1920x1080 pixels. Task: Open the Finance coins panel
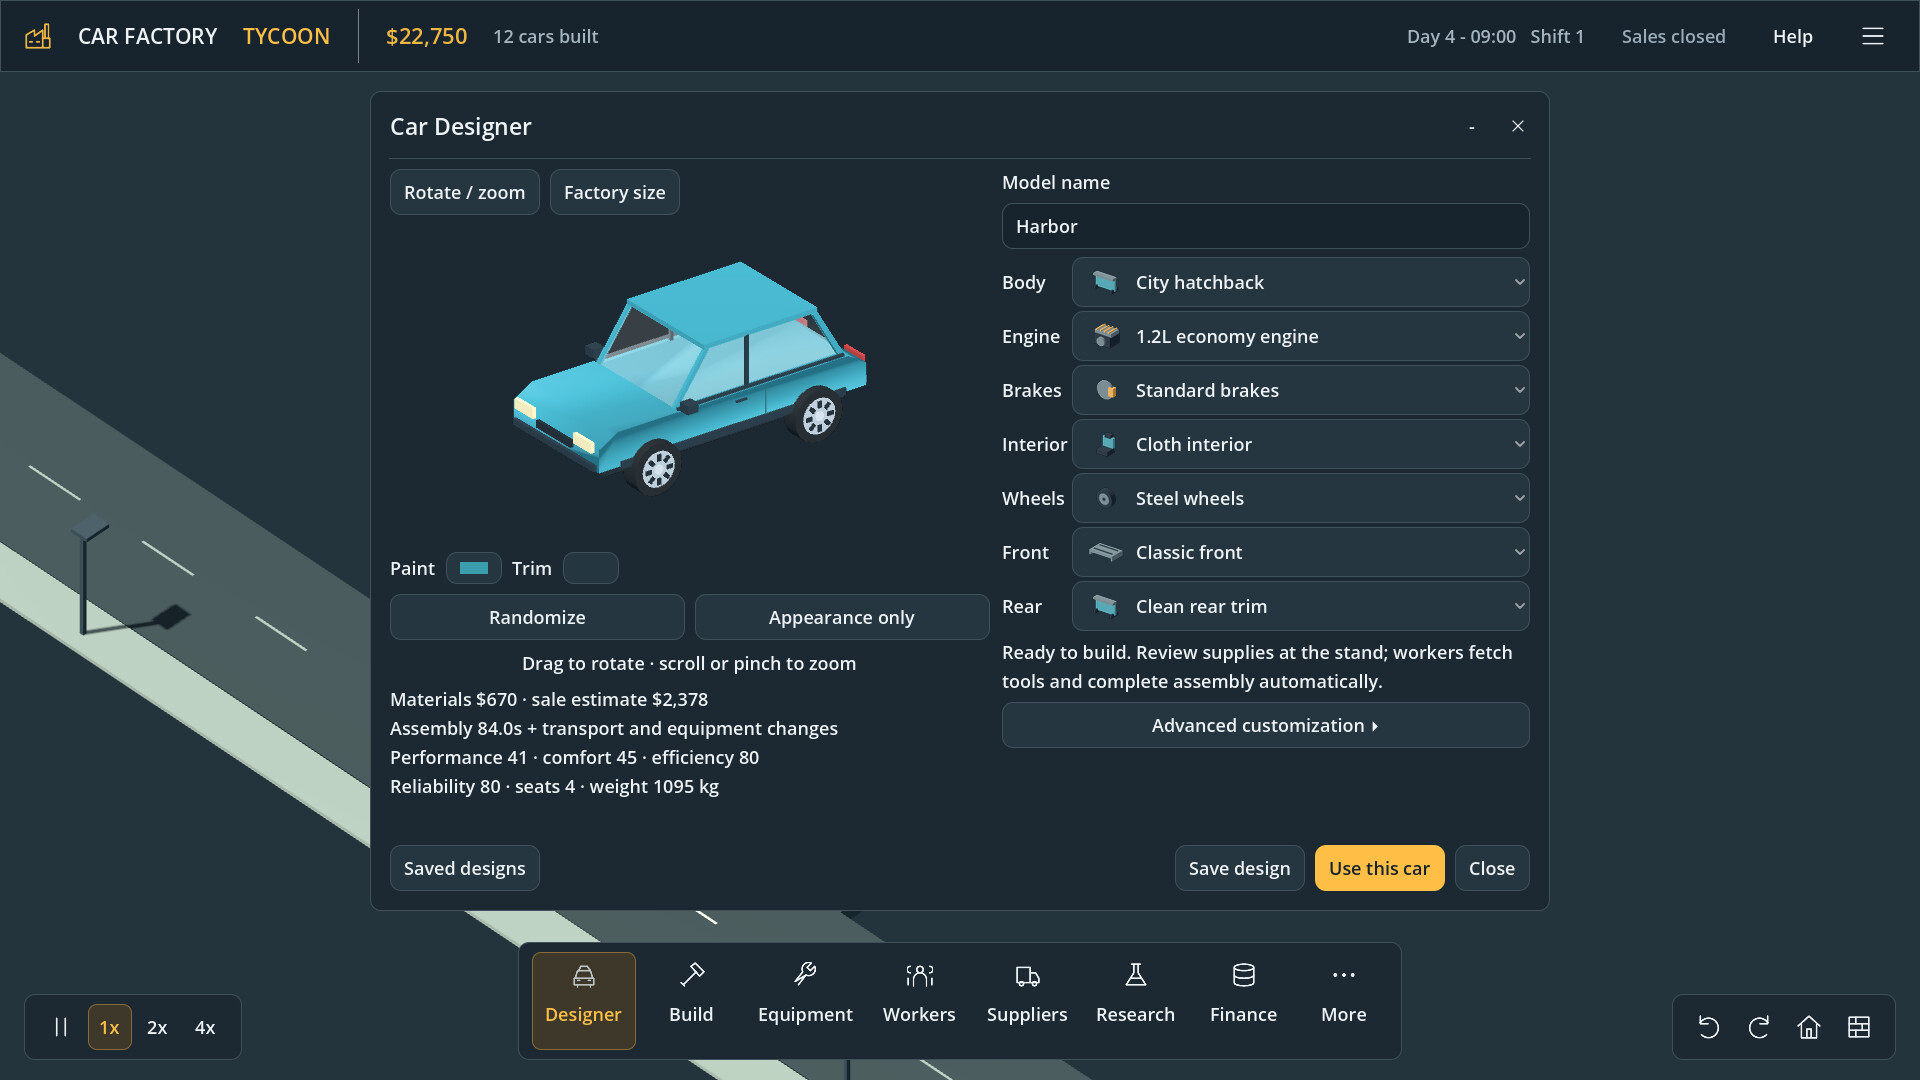click(x=1243, y=1000)
